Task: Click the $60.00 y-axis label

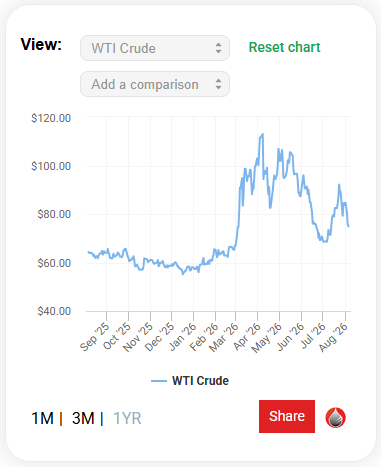Action: pos(54,263)
